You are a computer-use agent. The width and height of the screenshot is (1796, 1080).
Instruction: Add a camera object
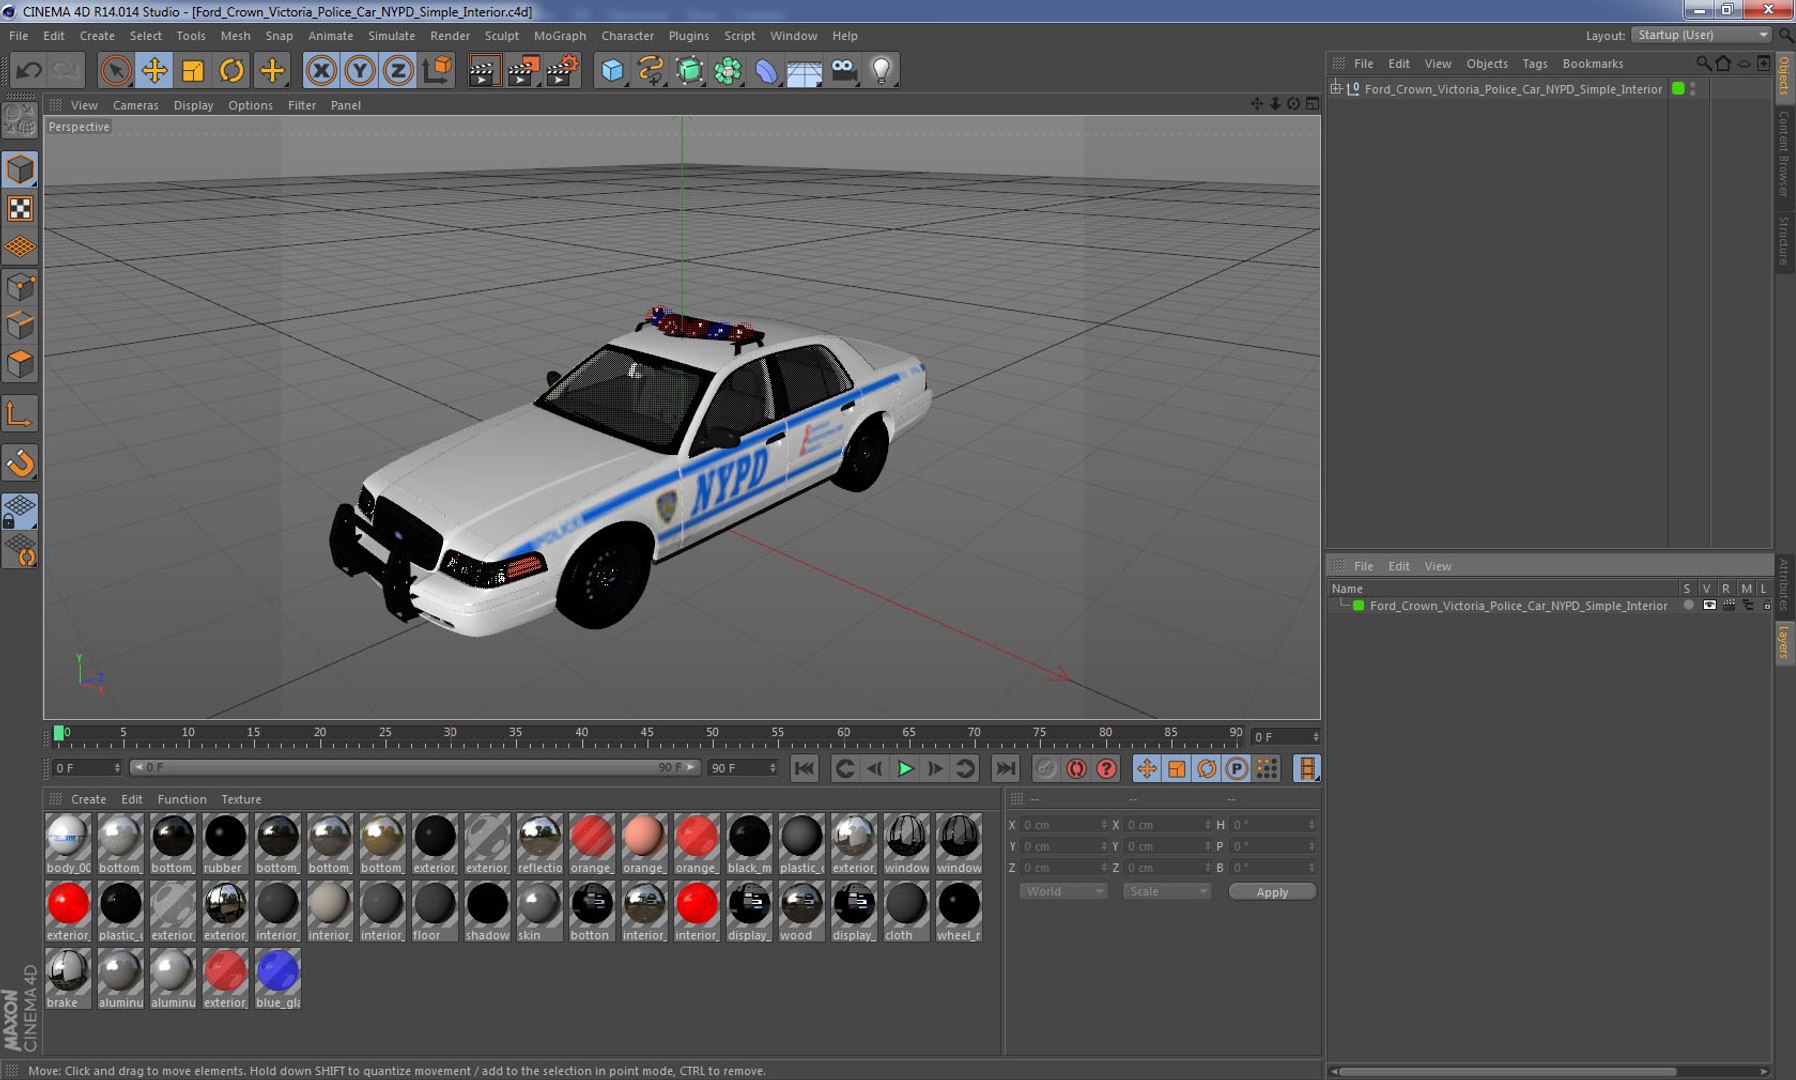tap(844, 70)
